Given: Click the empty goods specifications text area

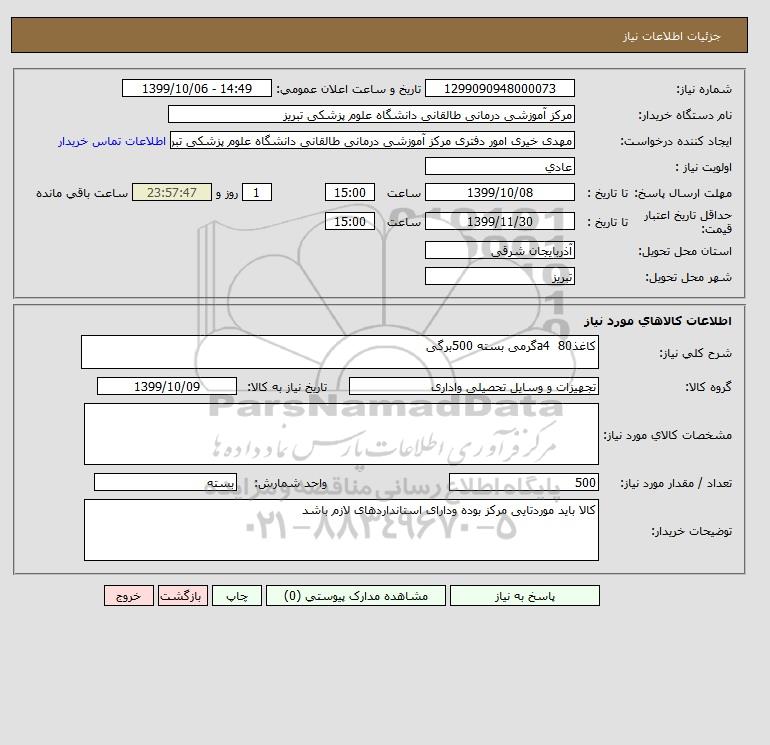Looking at the screenshot, I should click(x=341, y=434).
